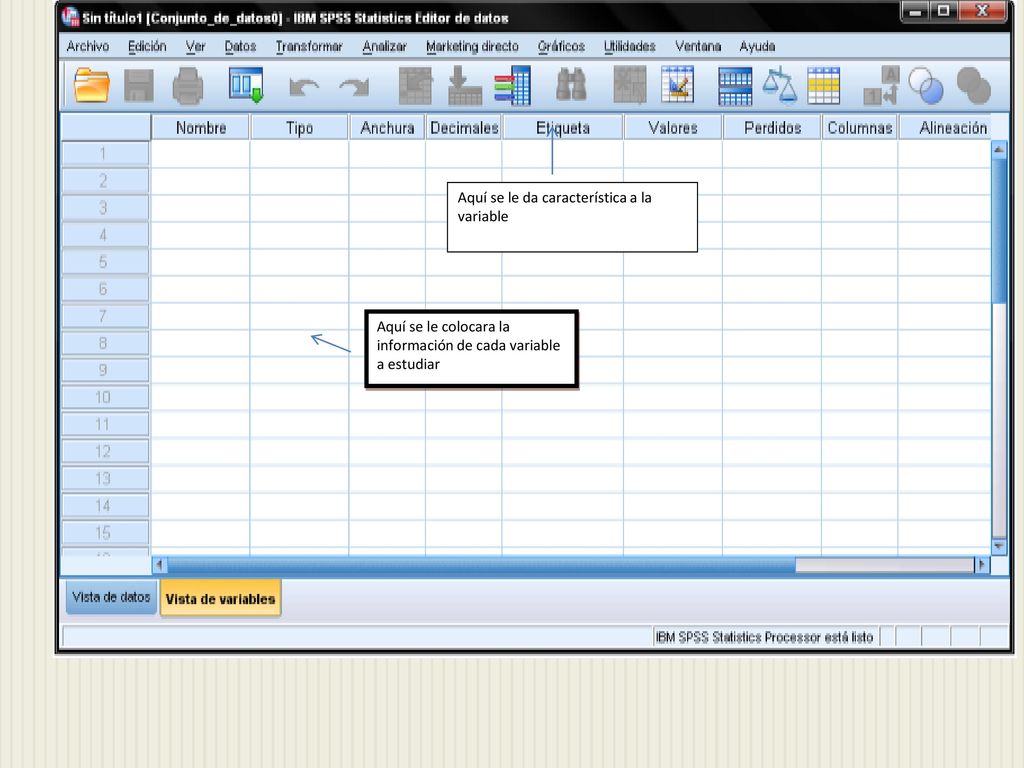The width and height of the screenshot is (1024, 768).
Task: Click Tipo cell in row 2
Action: pos(299,181)
